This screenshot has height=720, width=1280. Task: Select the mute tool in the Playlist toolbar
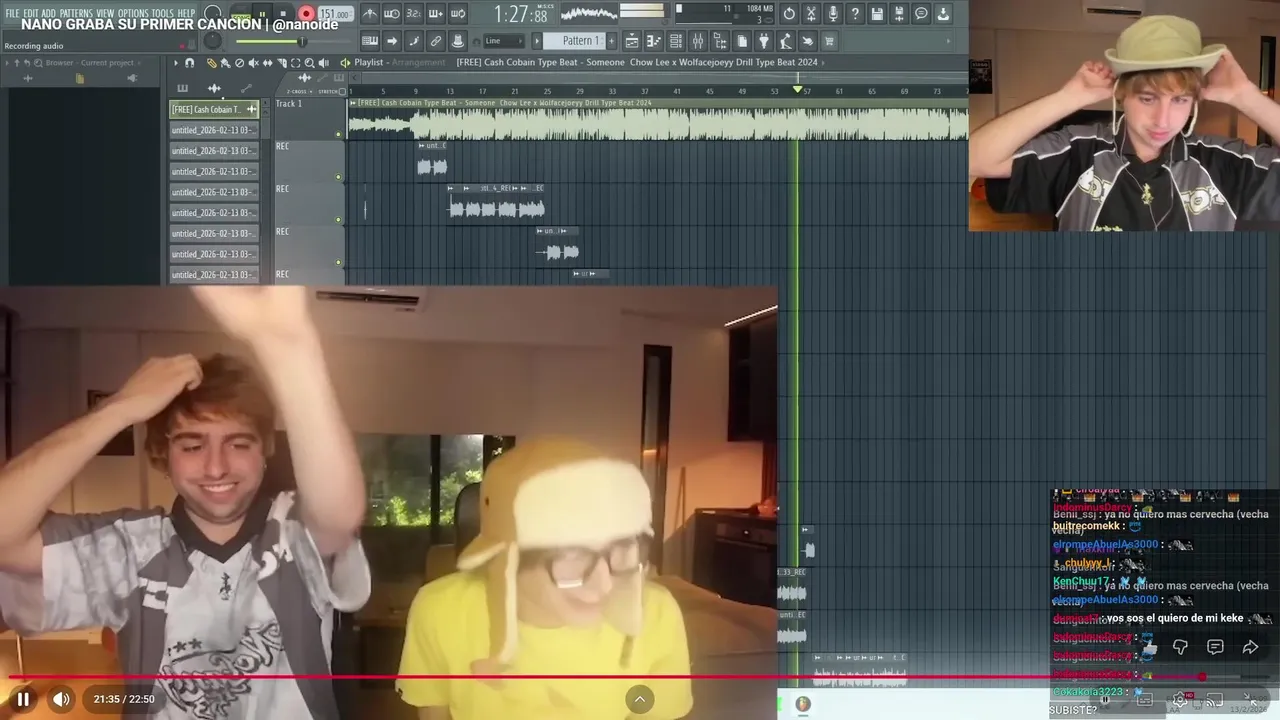point(253,62)
